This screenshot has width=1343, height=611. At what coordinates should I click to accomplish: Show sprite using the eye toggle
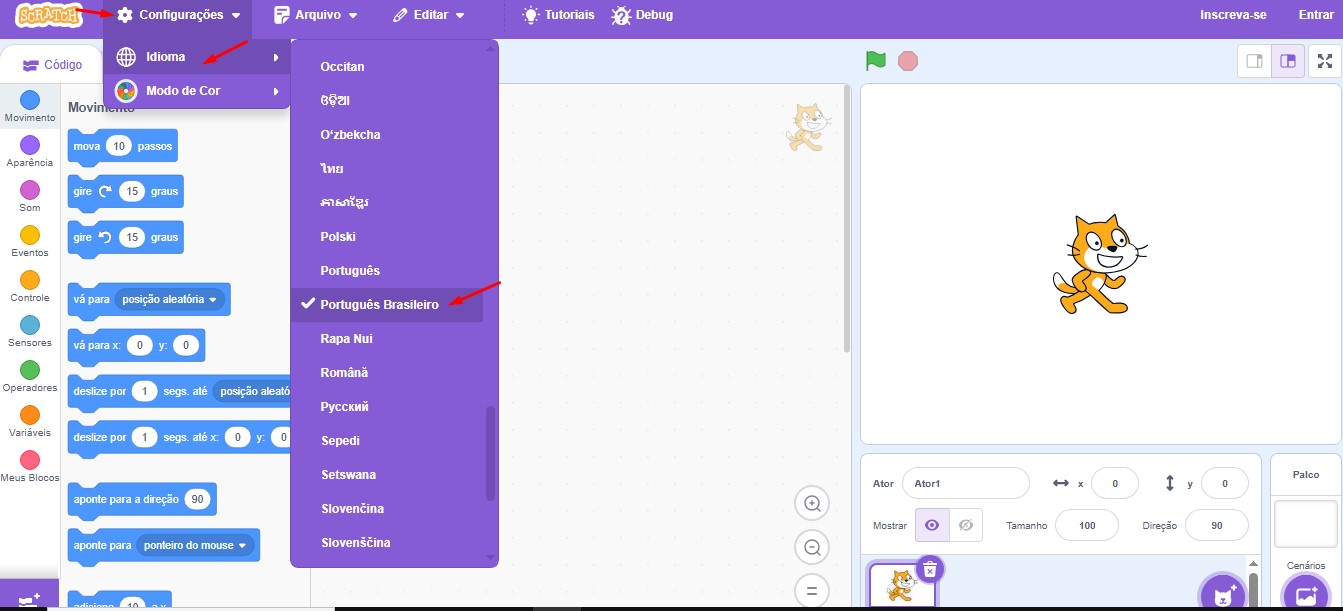click(x=931, y=525)
